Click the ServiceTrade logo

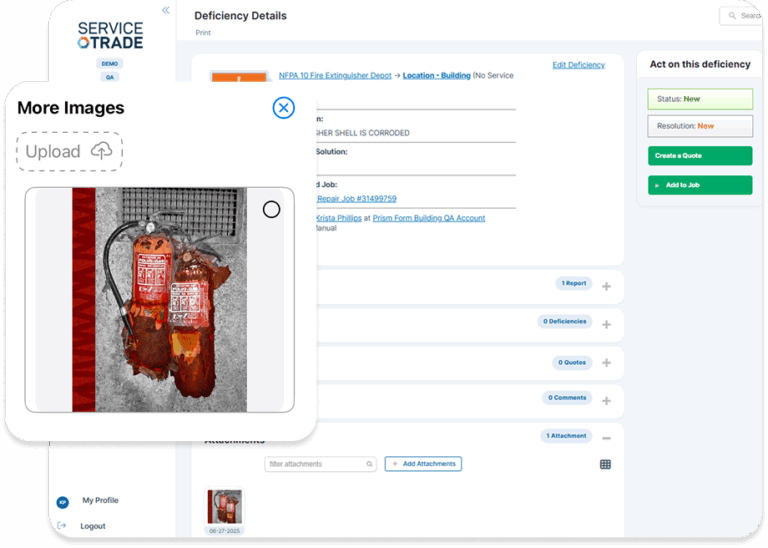click(x=110, y=35)
